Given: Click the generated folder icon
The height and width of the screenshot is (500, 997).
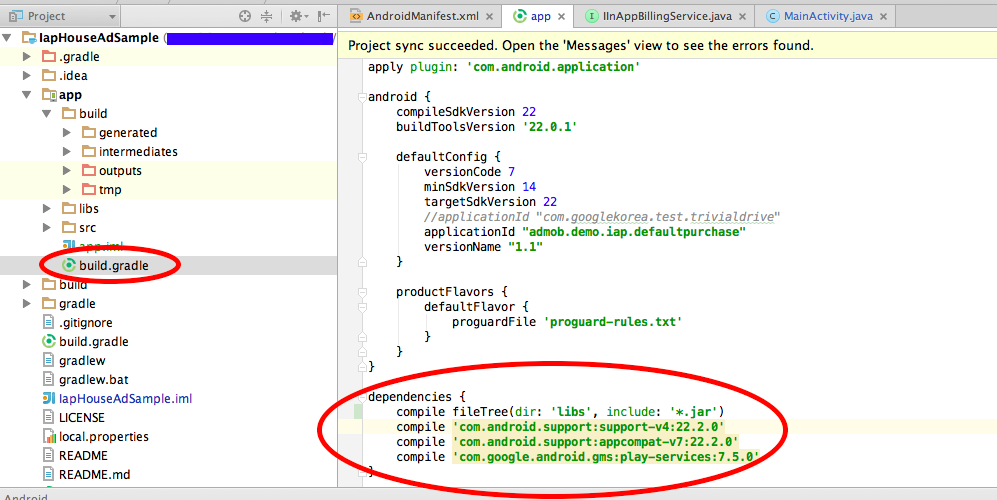Looking at the screenshot, I should (89, 132).
